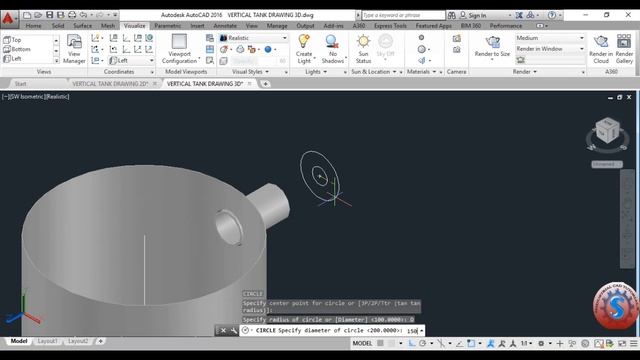
Task: Click the search binoculars icon
Action: [x=452, y=15]
